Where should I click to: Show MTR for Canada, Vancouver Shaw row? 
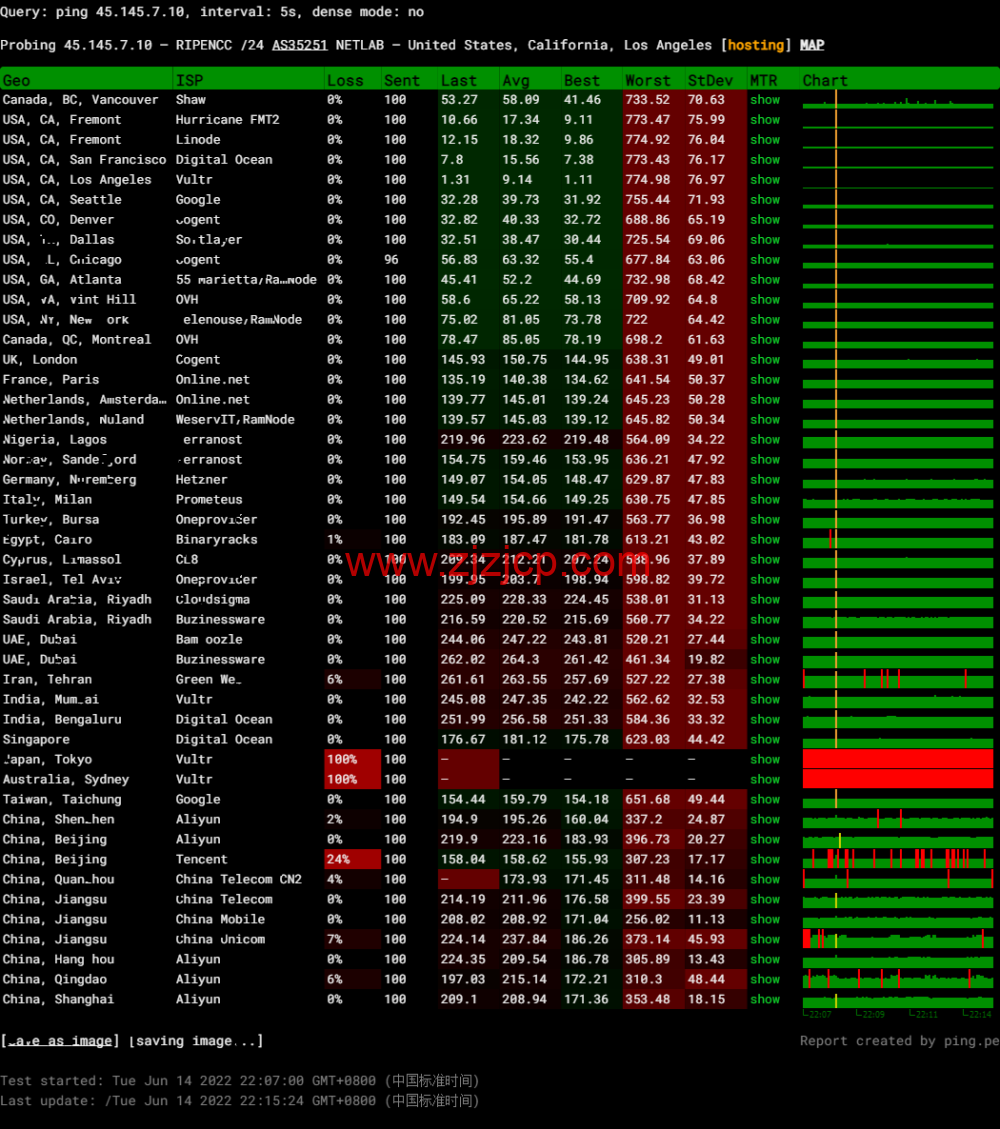click(765, 100)
